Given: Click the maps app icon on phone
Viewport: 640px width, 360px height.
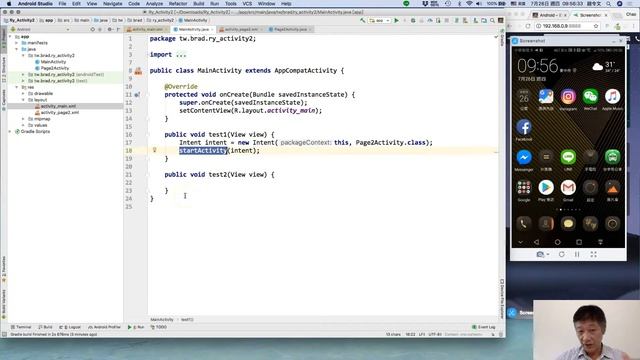Looking at the screenshot, I should (546, 97).
